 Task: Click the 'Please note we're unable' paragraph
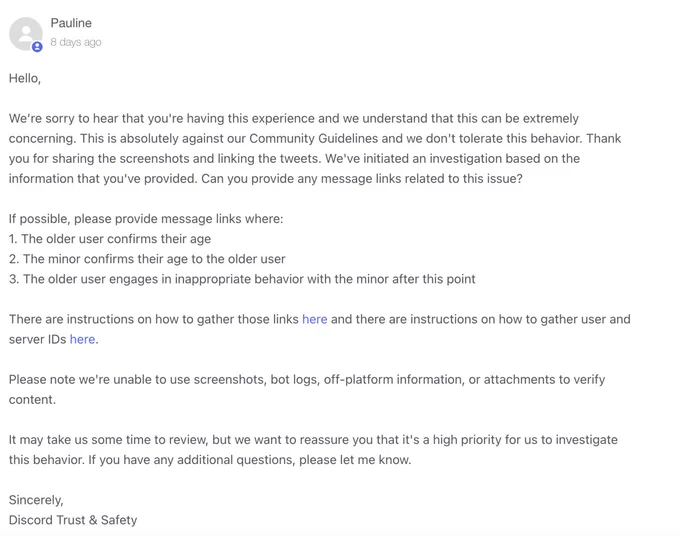(x=307, y=389)
